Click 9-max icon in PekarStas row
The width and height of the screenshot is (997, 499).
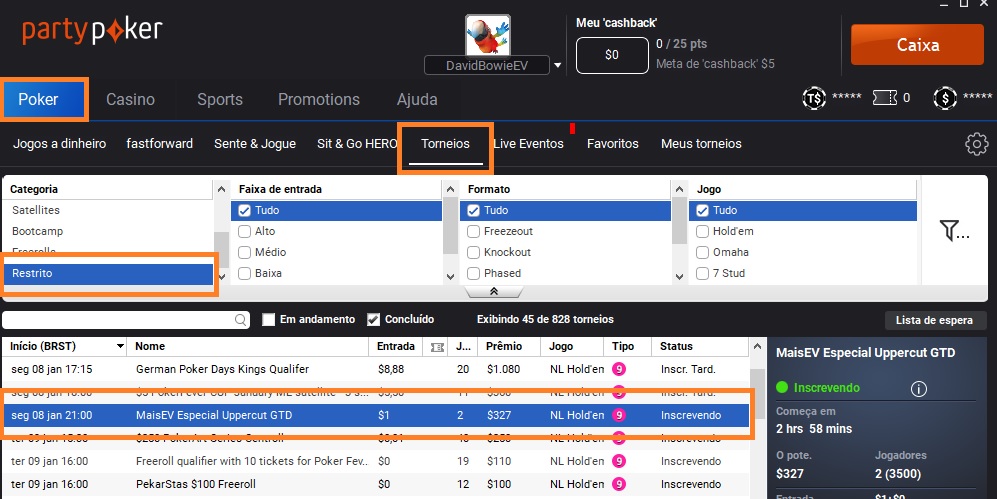point(619,484)
